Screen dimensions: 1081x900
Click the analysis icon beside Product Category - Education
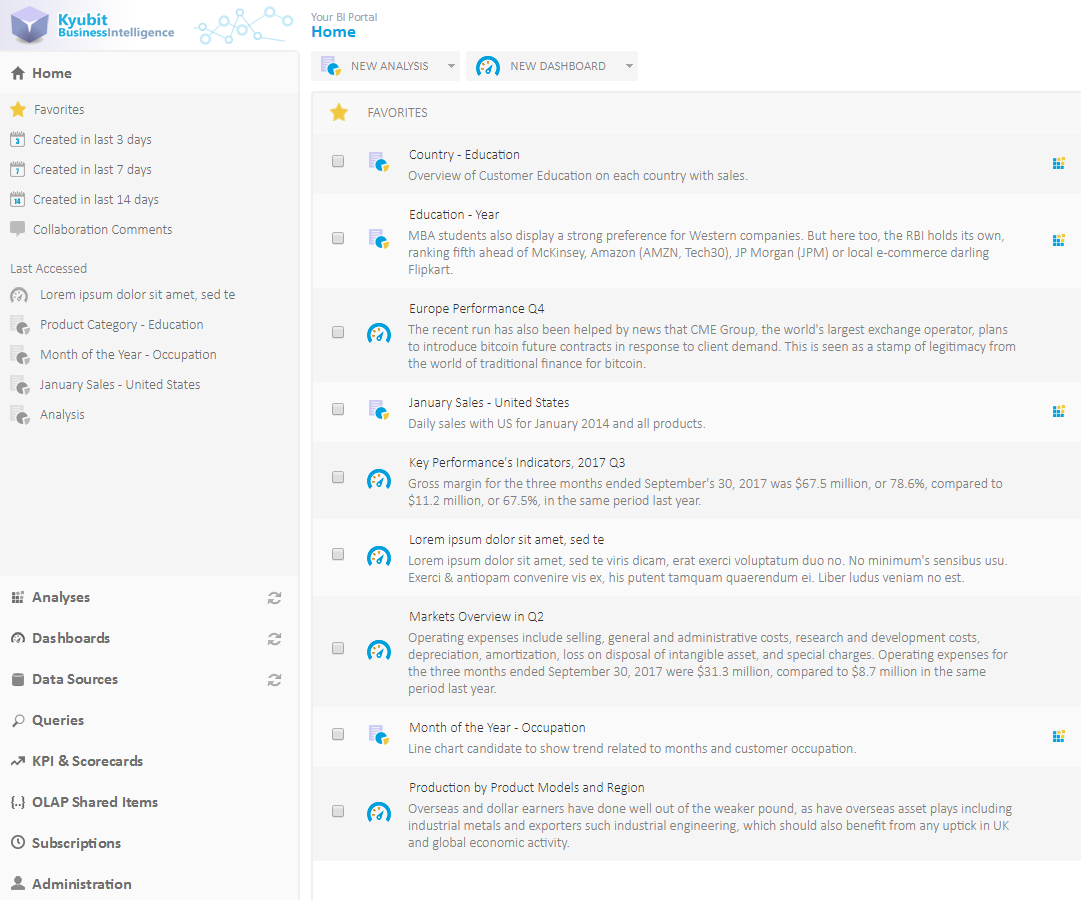click(20, 325)
